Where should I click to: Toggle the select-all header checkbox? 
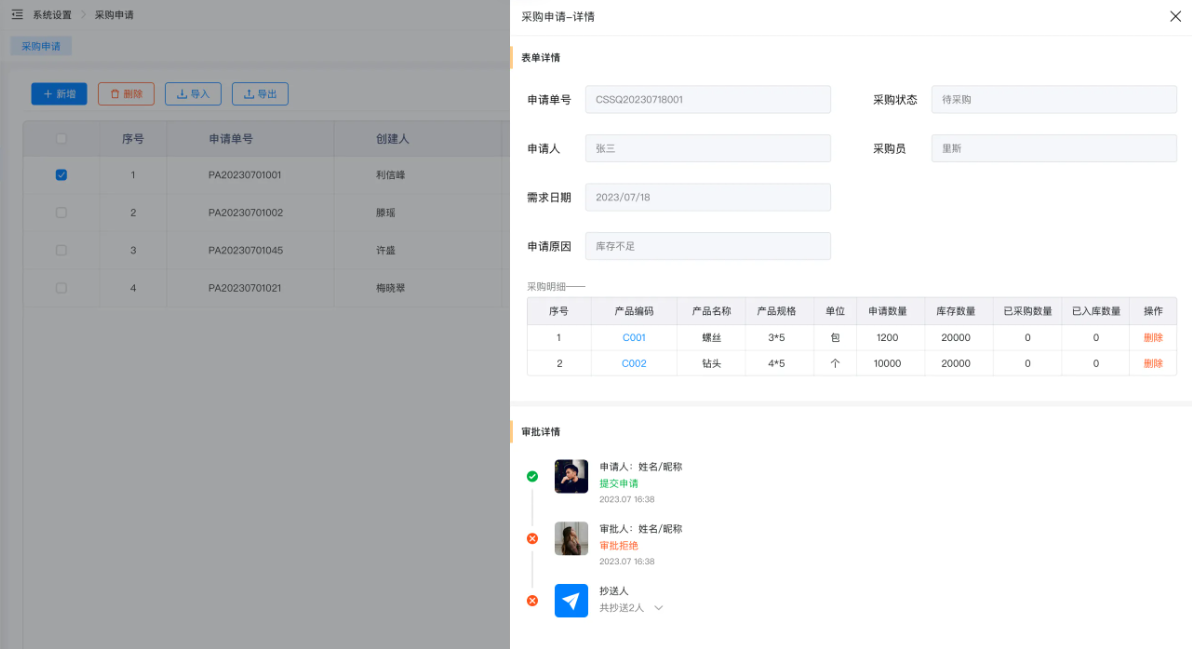tap(62, 138)
